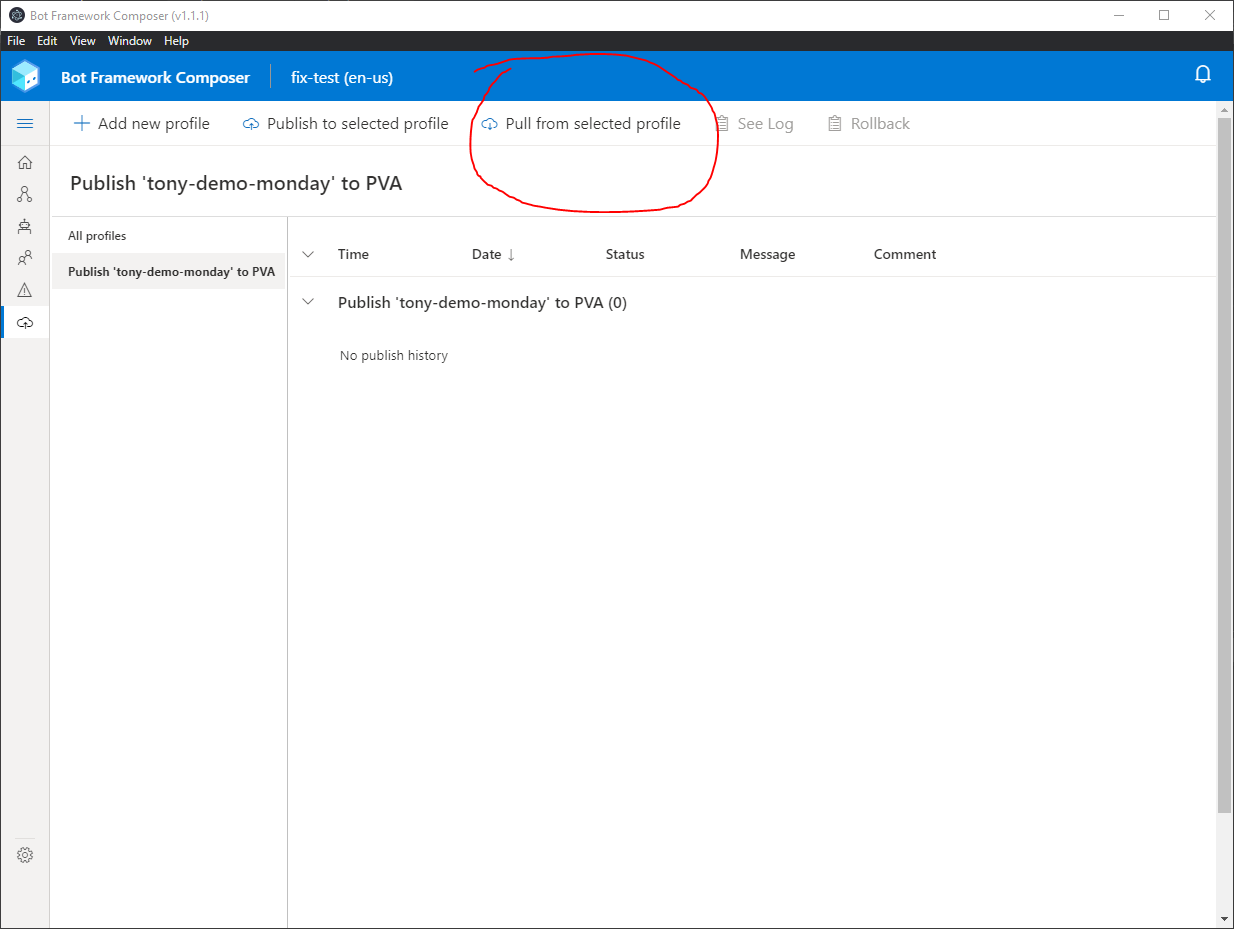The width and height of the screenshot is (1234, 929).
Task: Open the hamburger navigation menu
Action: click(x=25, y=124)
